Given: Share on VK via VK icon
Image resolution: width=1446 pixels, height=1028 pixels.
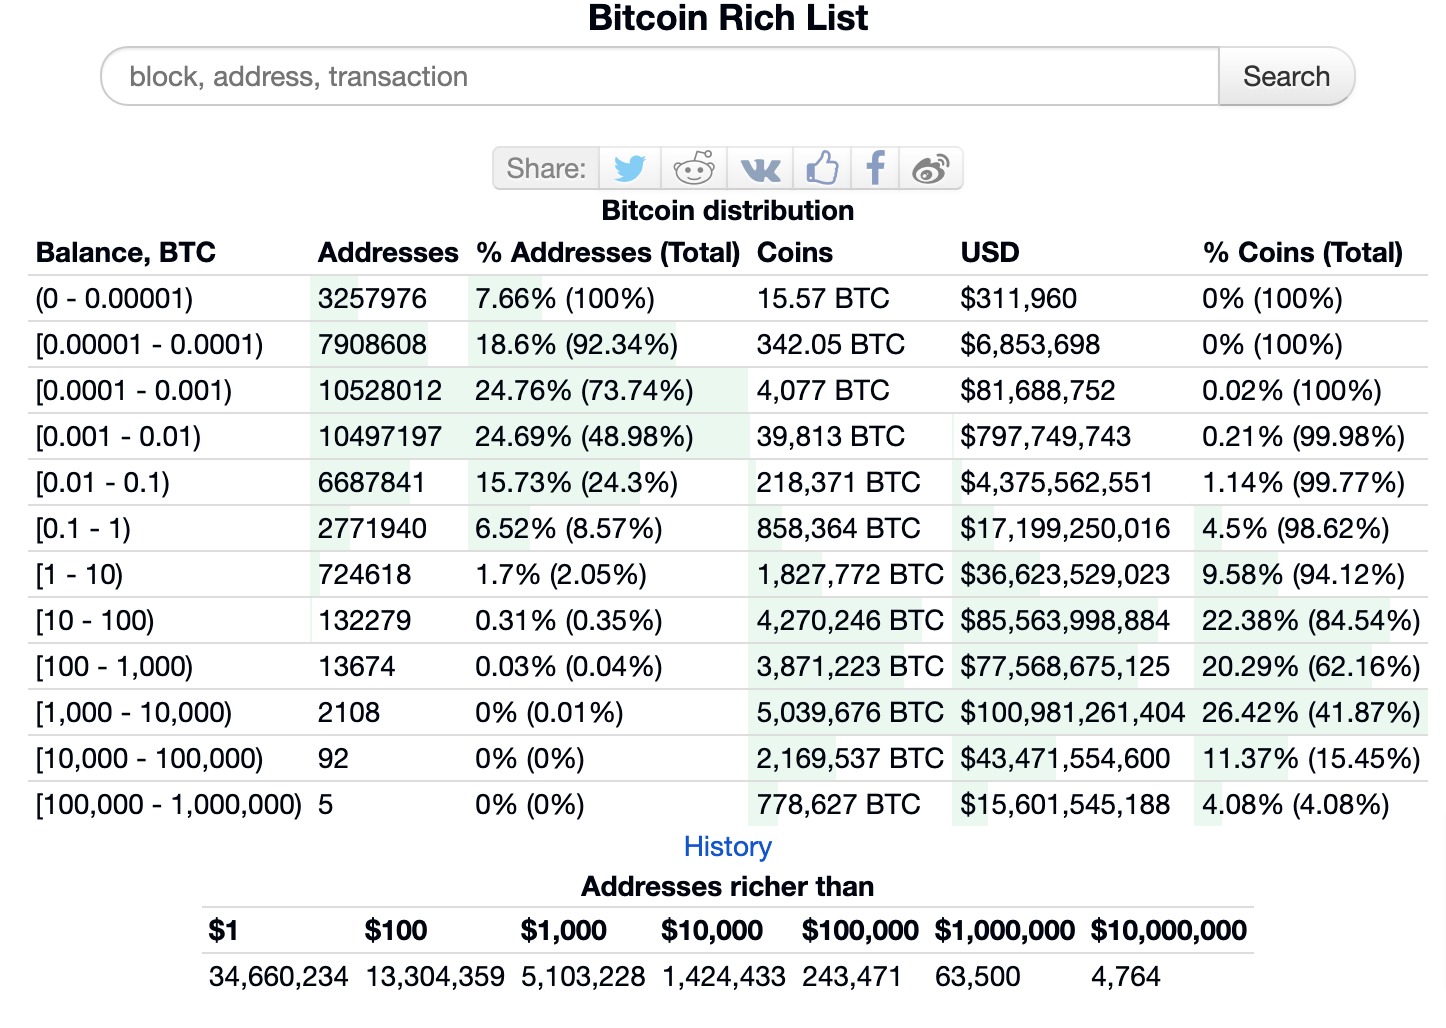Looking at the screenshot, I should pos(760,168).
